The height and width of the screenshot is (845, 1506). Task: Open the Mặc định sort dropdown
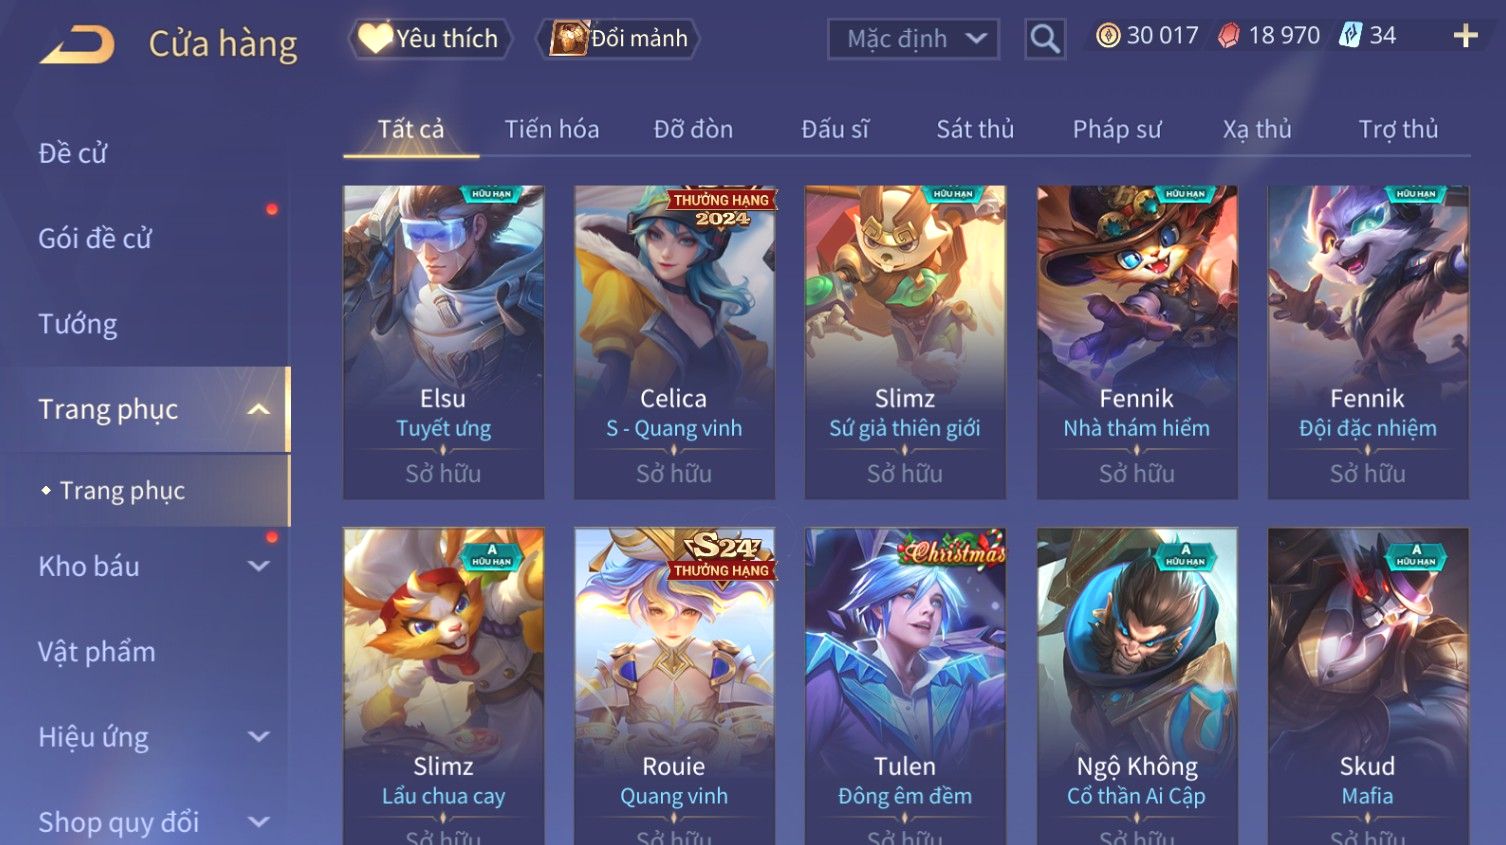pyautogui.click(x=913, y=39)
